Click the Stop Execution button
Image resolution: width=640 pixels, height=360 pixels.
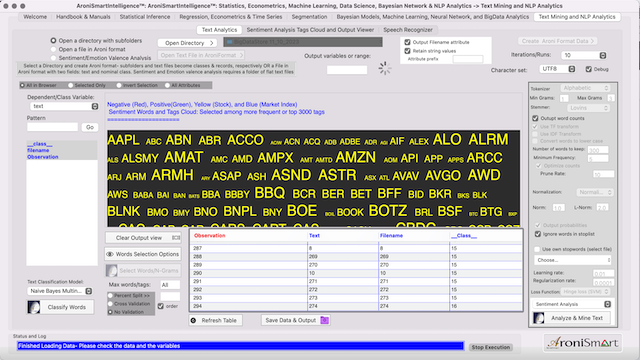point(491,347)
